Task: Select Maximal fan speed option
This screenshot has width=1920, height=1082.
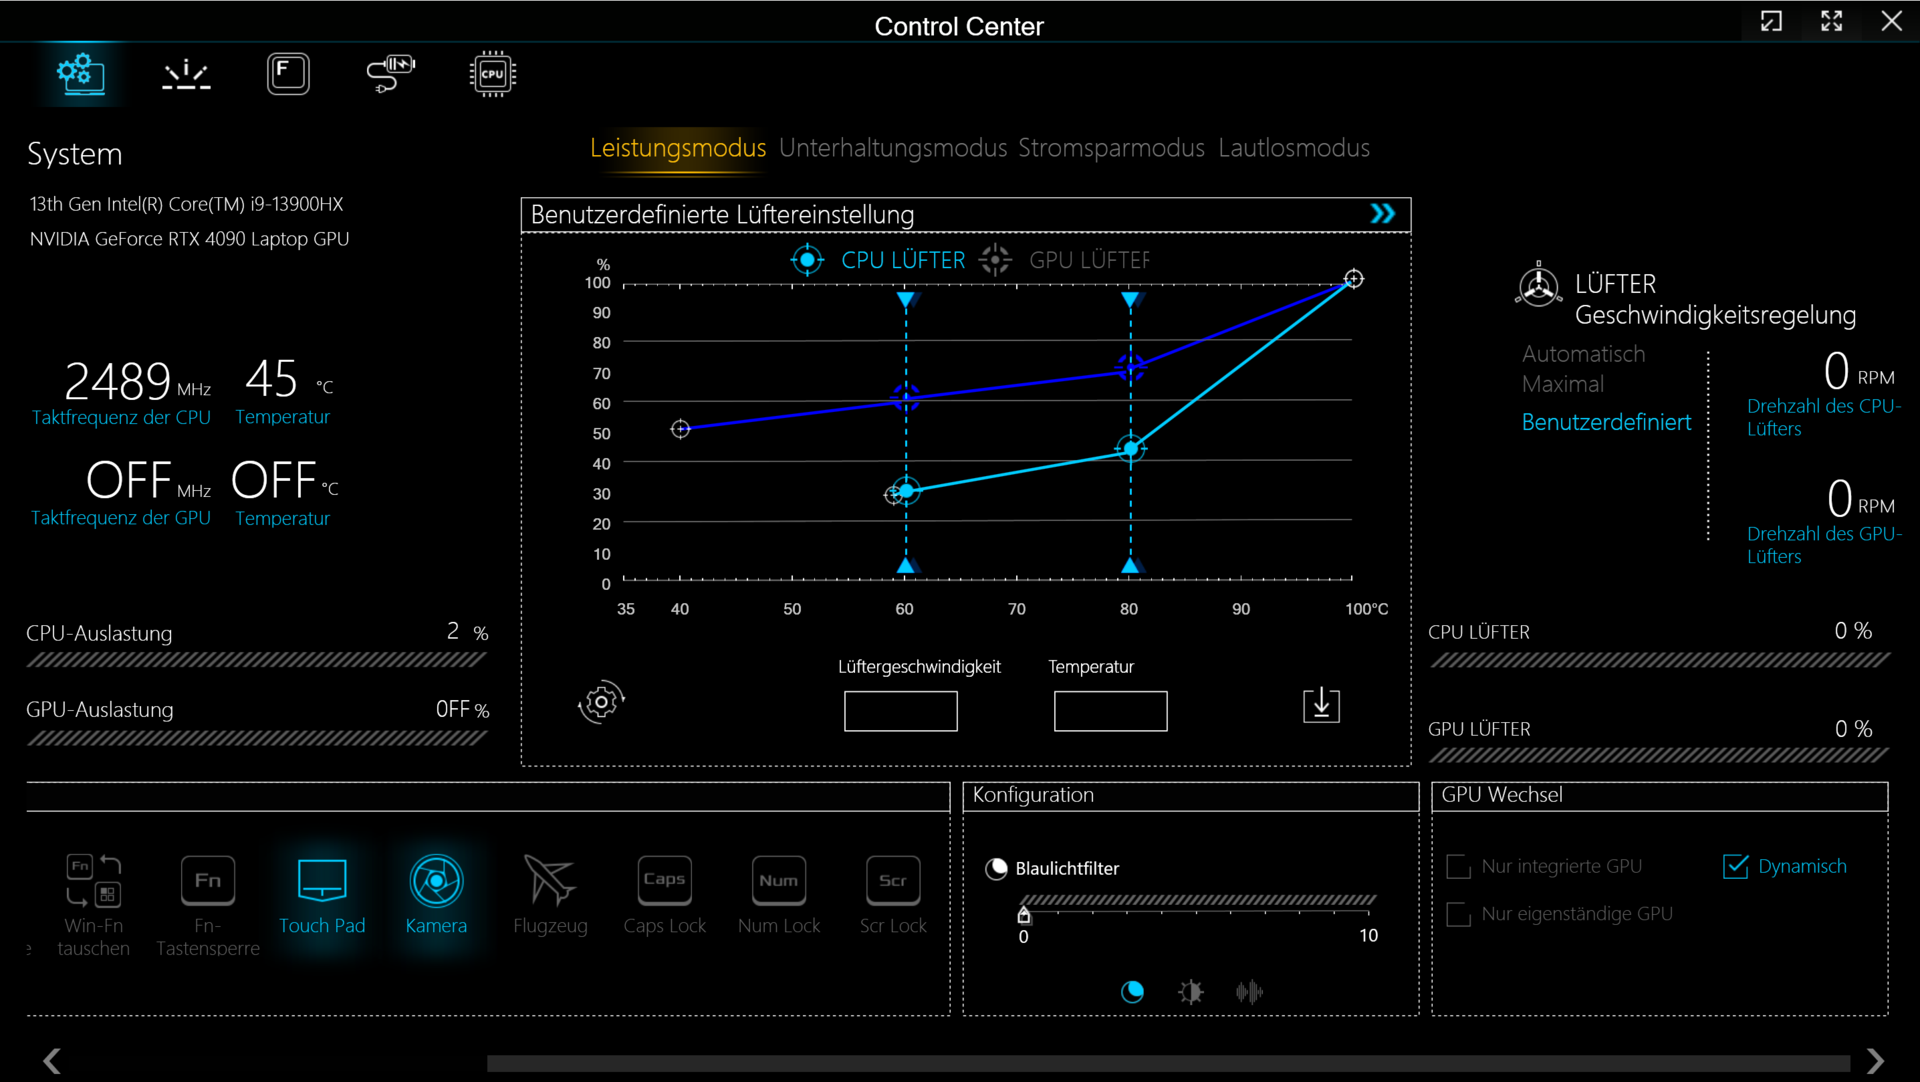Action: tap(1562, 384)
